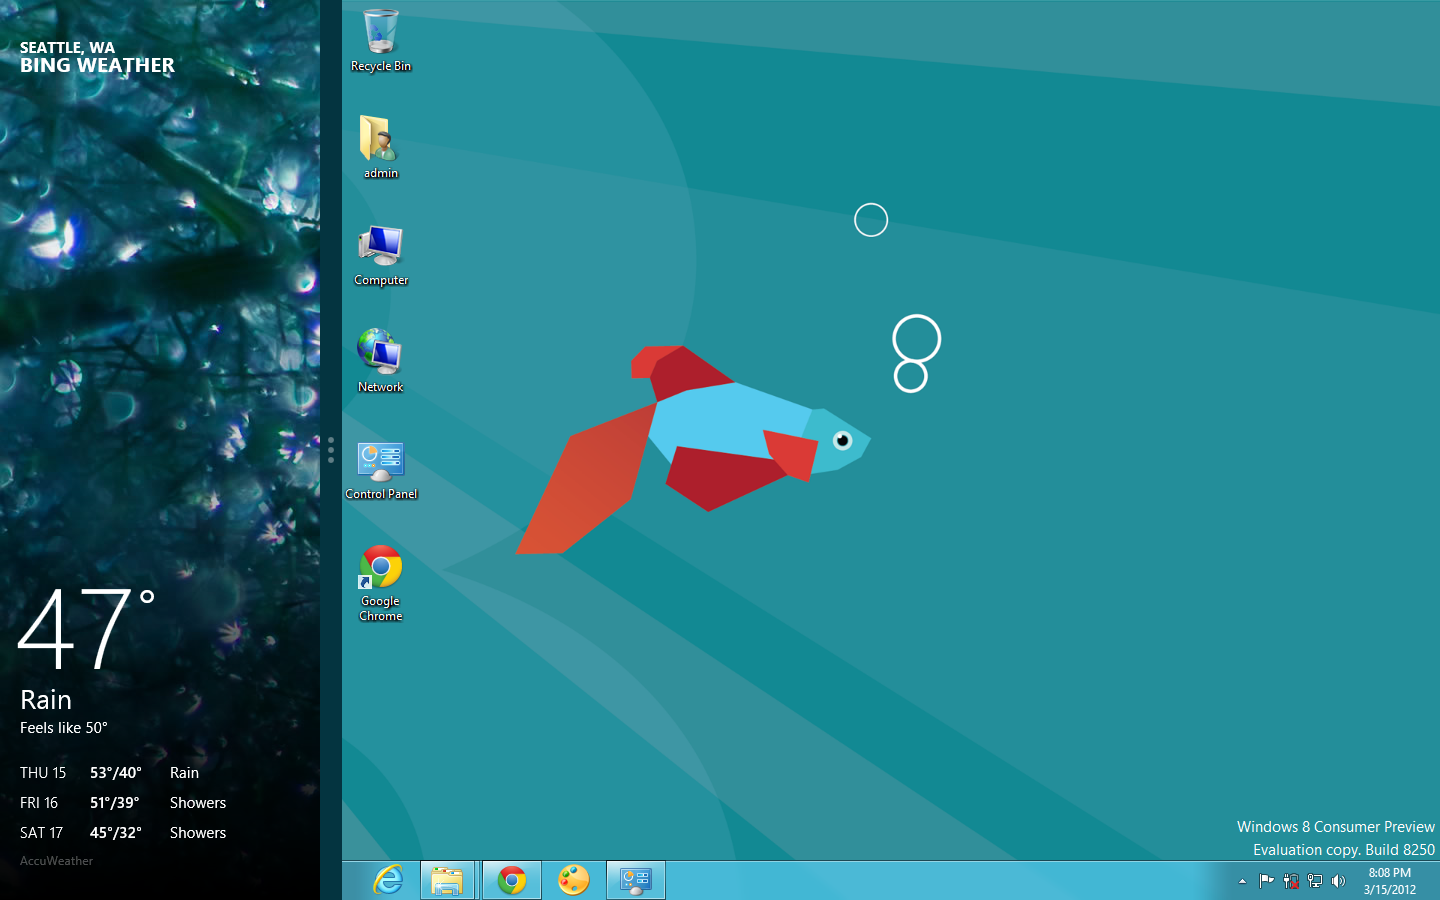This screenshot has height=900, width=1440.
Task: Select the Computer desktop icon
Action: pos(381,255)
